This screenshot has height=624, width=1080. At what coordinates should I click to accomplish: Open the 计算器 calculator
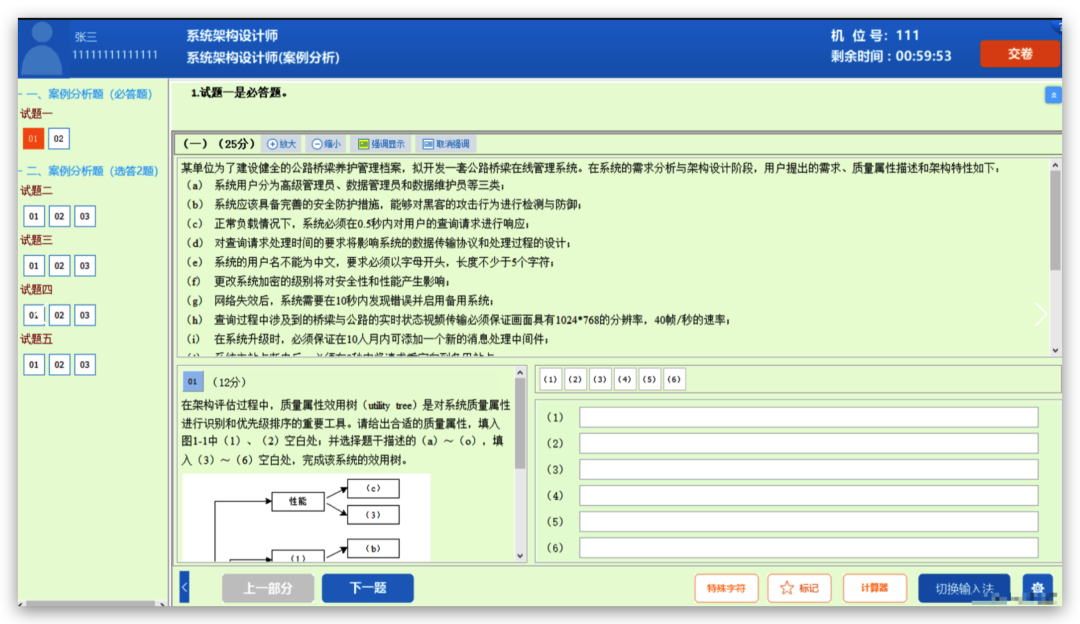[874, 588]
